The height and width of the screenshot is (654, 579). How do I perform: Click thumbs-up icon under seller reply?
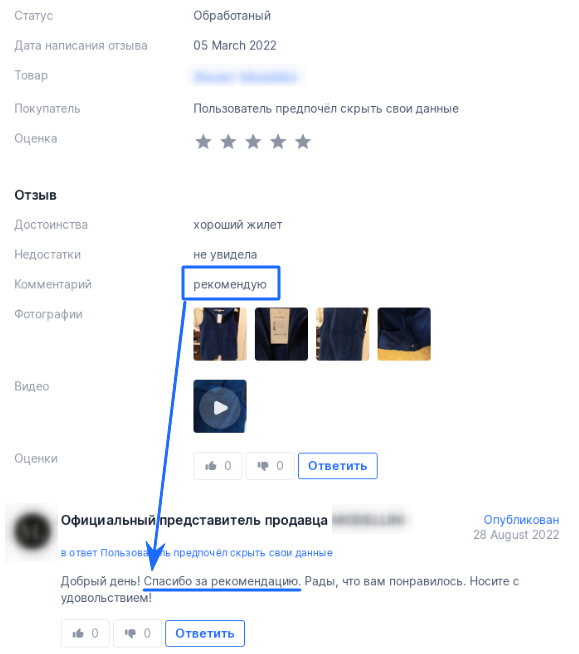coord(78,633)
